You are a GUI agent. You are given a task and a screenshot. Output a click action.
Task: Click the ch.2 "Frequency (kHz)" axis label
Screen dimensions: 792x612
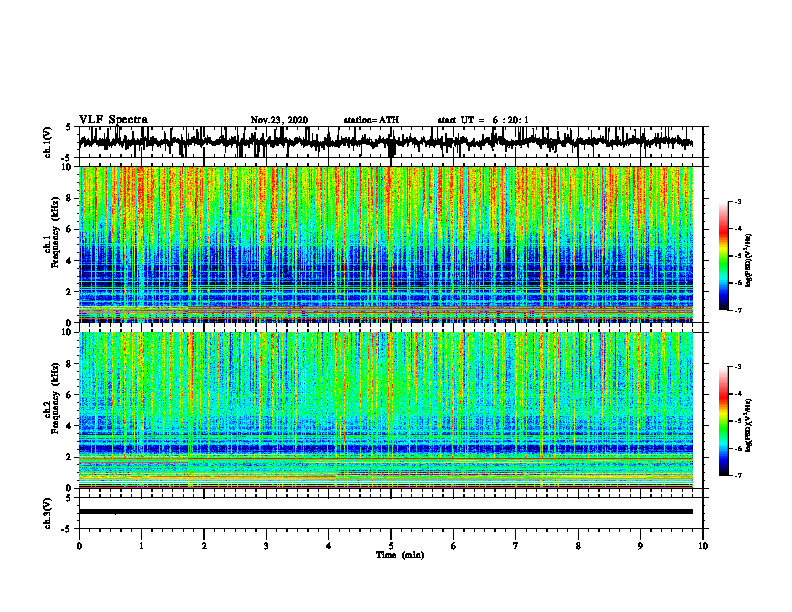[x=54, y=398]
